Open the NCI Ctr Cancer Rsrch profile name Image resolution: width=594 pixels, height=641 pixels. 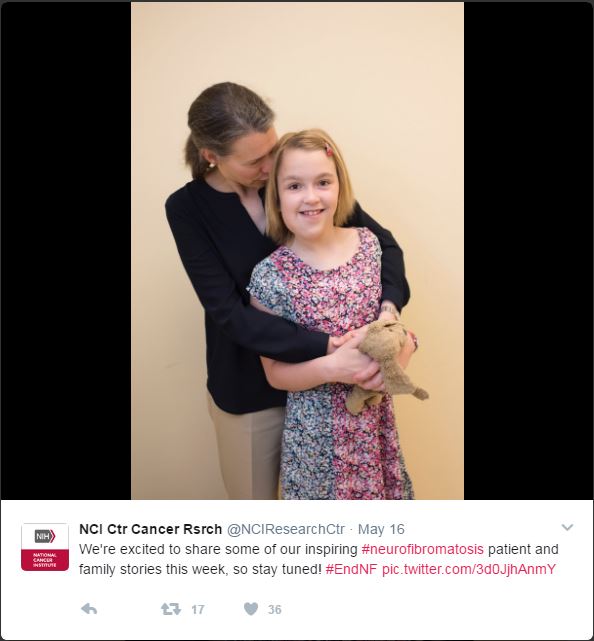150,529
